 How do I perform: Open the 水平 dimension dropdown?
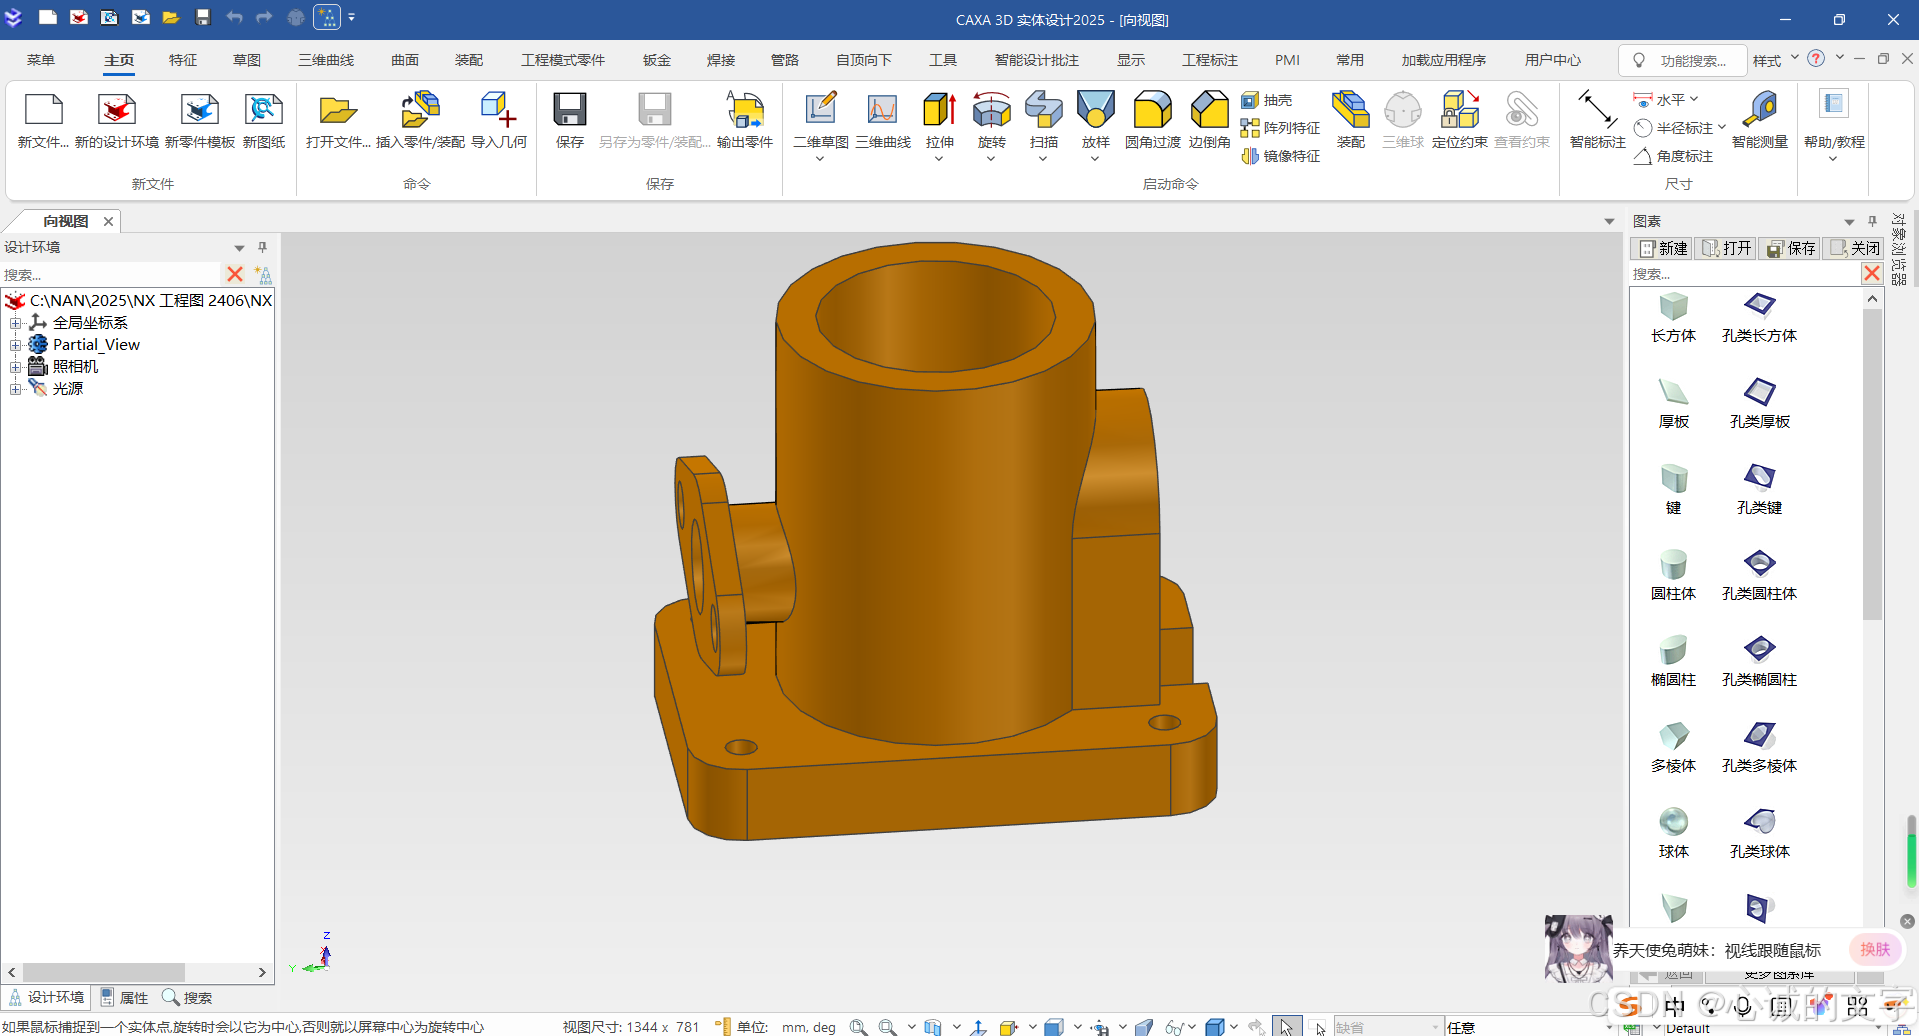click(x=1694, y=99)
